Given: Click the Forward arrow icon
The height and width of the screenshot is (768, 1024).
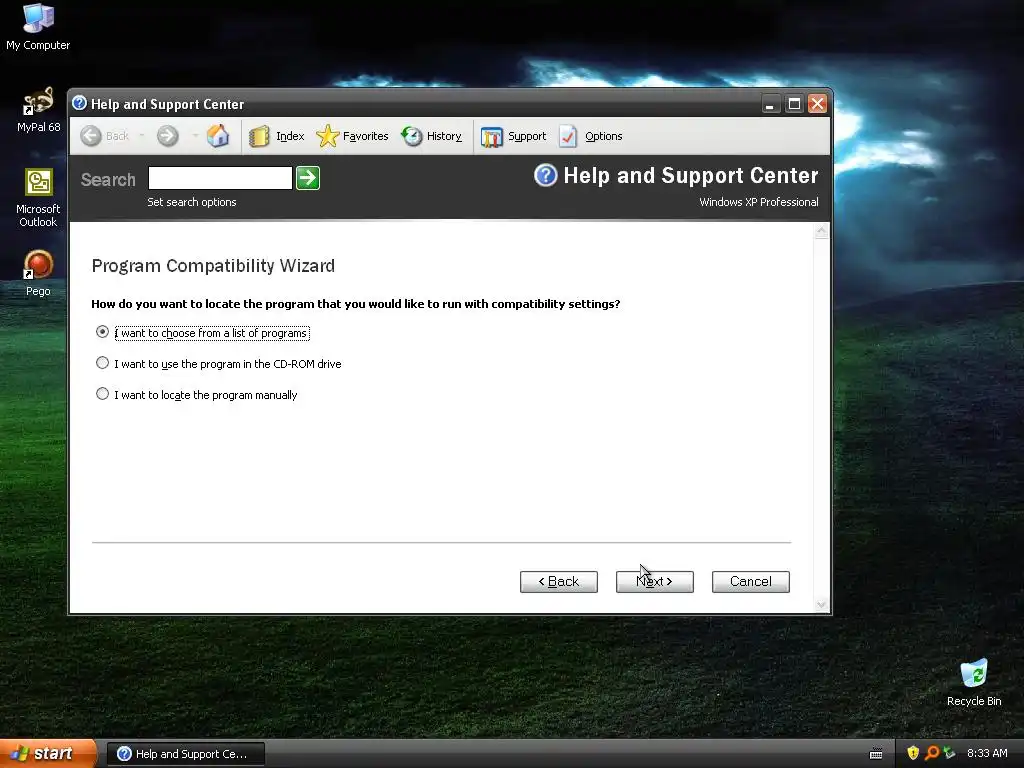Looking at the screenshot, I should pos(168,136).
